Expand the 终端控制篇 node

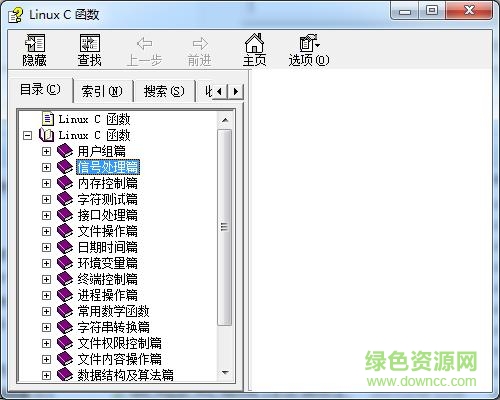tap(46, 279)
